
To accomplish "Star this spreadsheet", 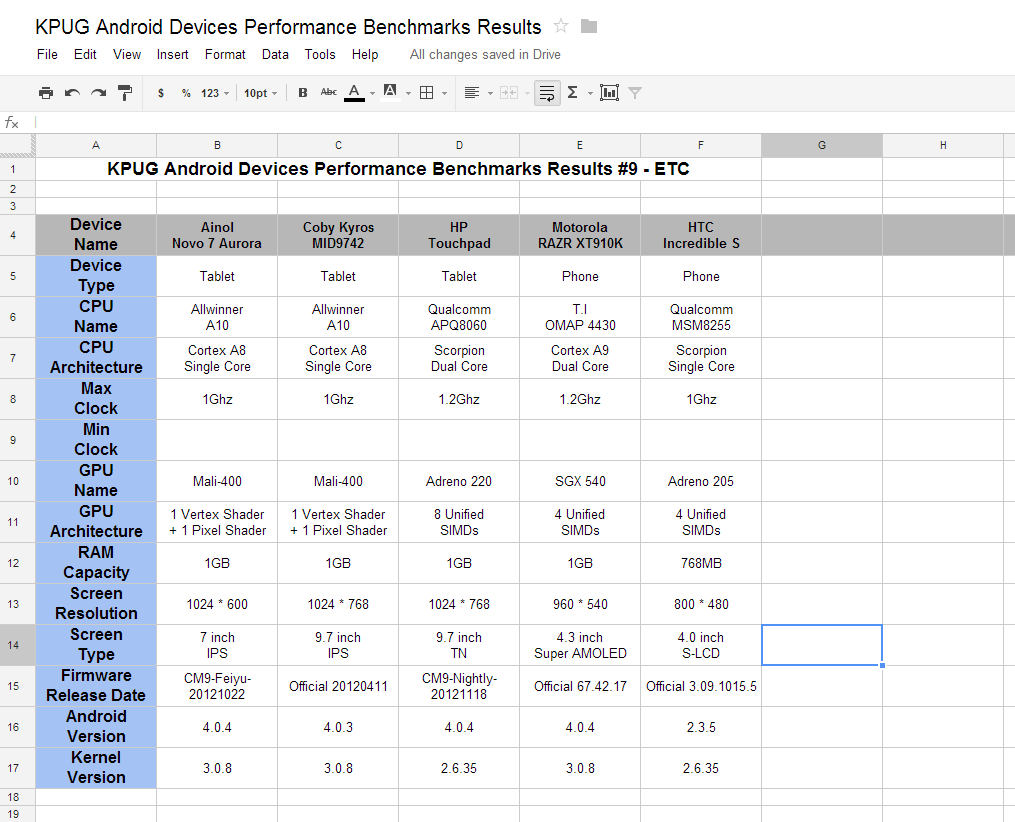I will click(561, 26).
